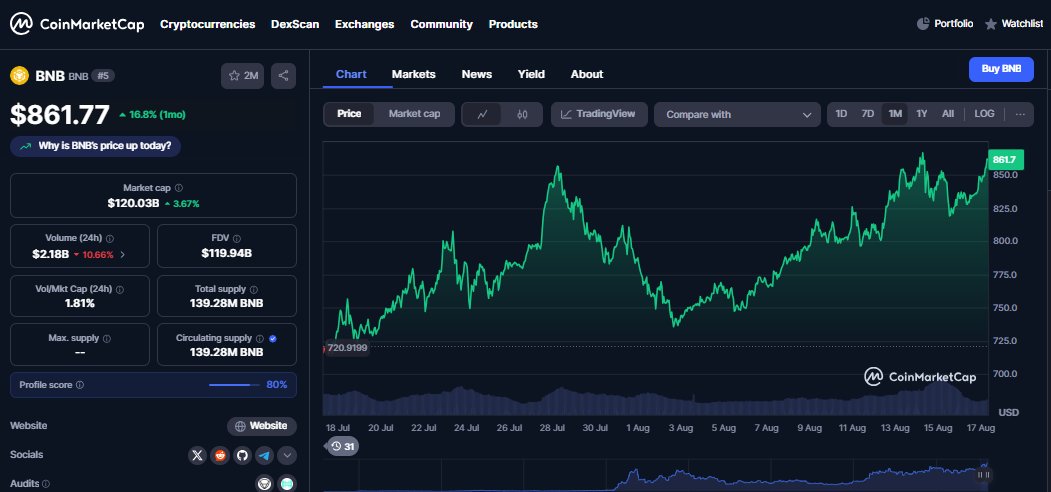
Task: Switch to the About tab
Action: [x=587, y=74]
